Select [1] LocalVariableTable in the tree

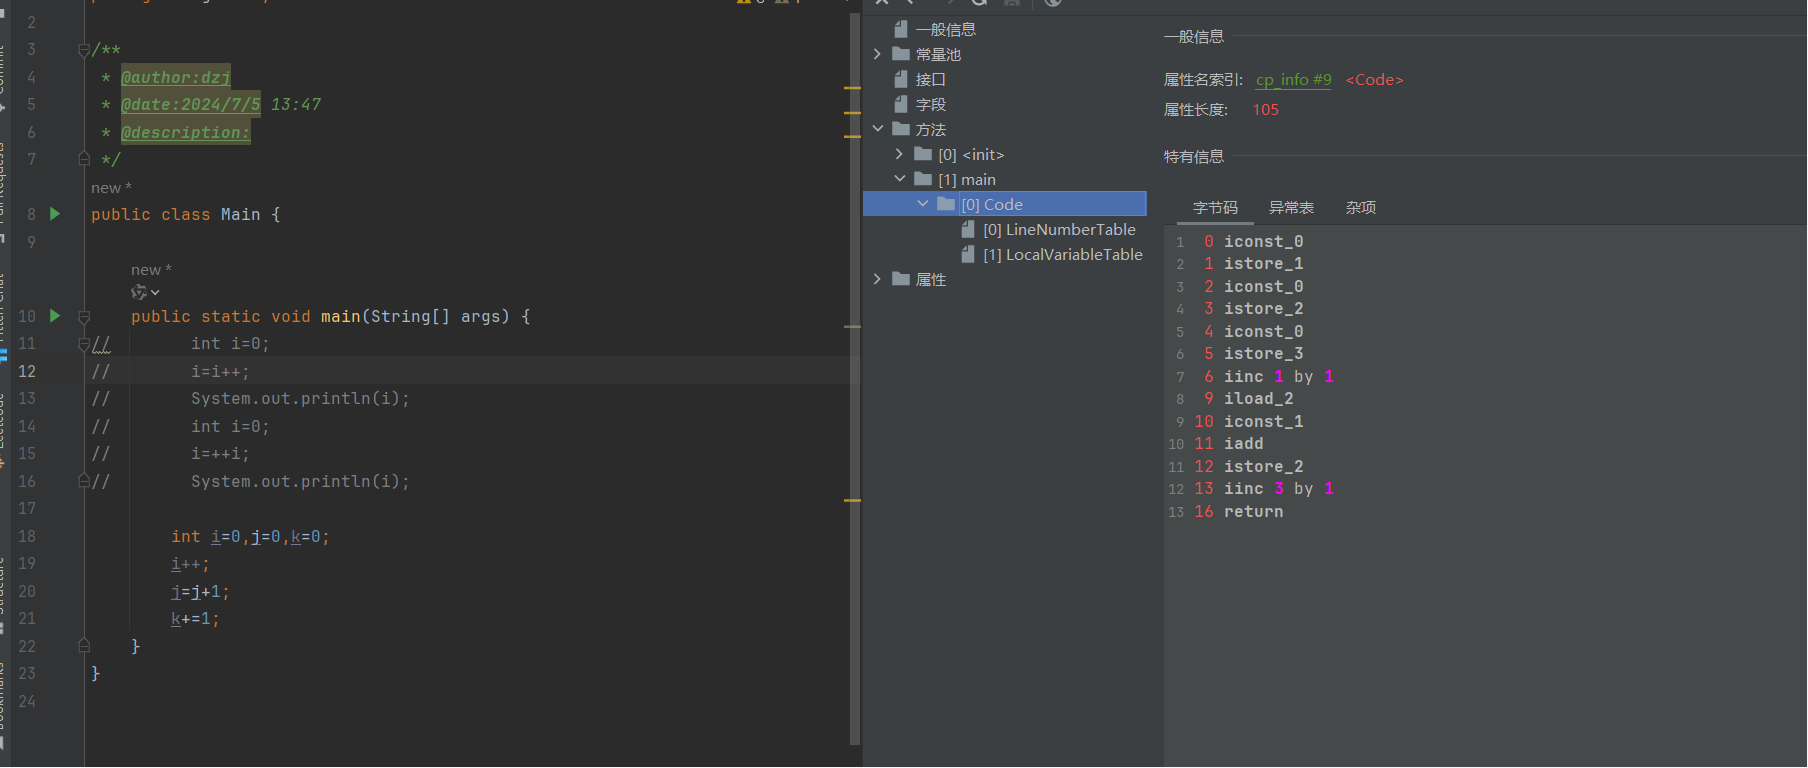pos(1062,254)
